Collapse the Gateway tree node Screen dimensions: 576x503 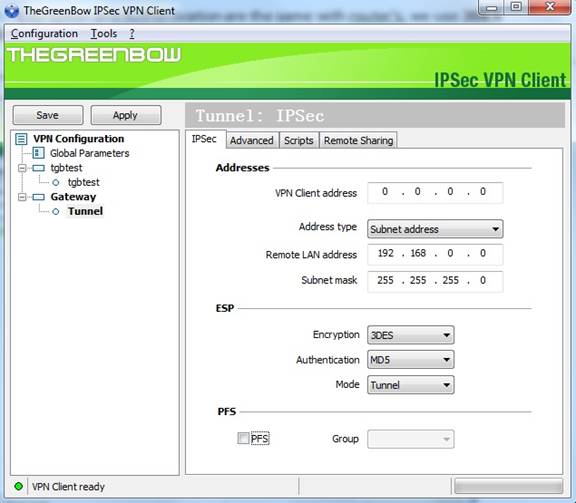pos(22,197)
